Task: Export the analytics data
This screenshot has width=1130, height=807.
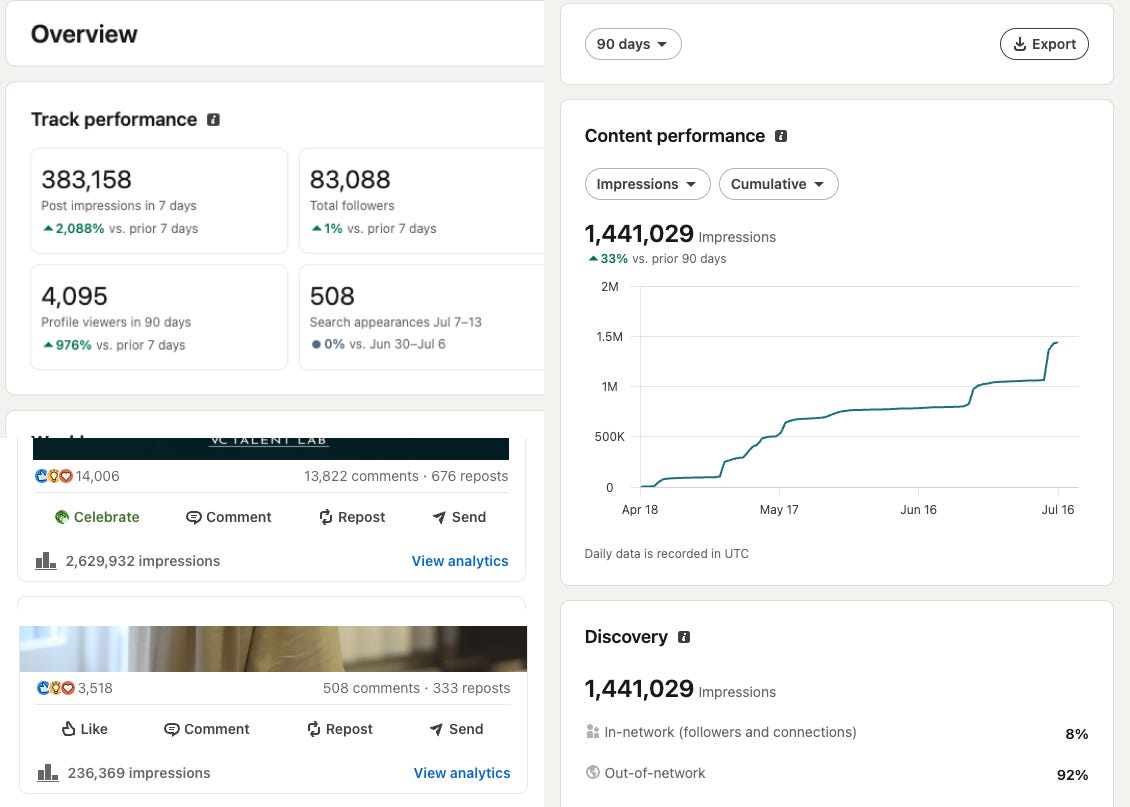Action: pyautogui.click(x=1044, y=44)
